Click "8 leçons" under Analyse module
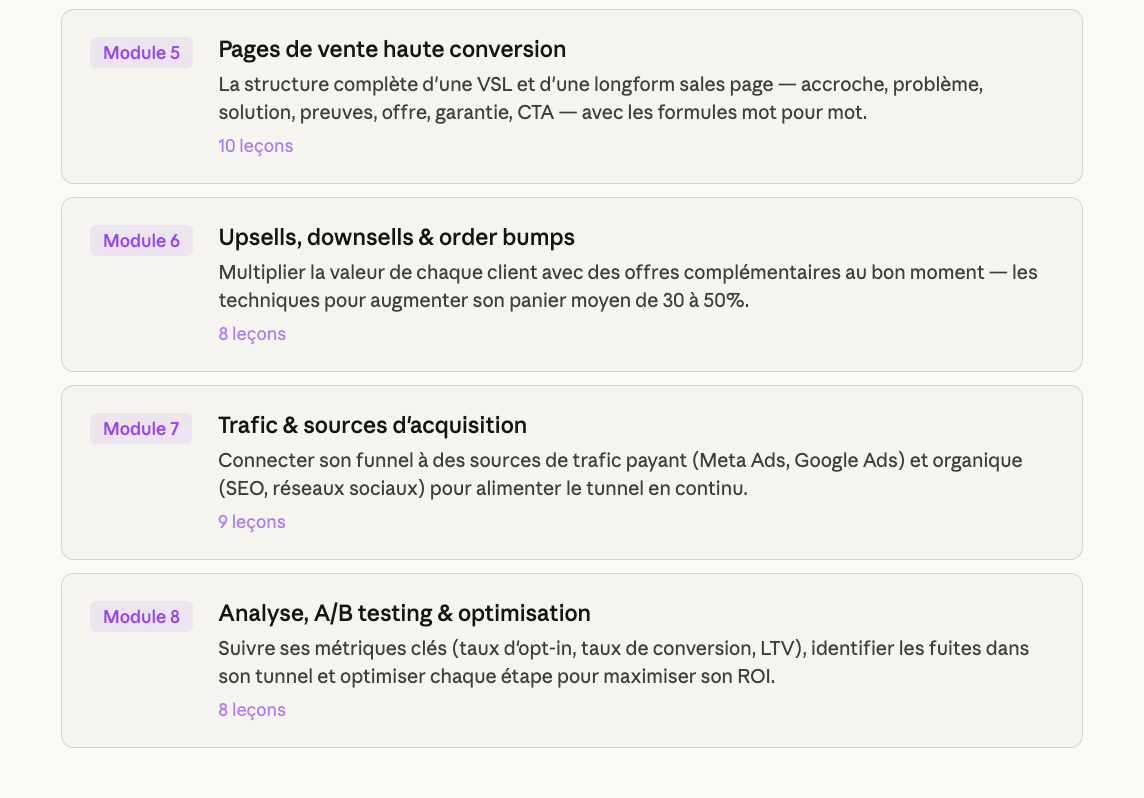Image resolution: width=1144 pixels, height=798 pixels. (252, 710)
